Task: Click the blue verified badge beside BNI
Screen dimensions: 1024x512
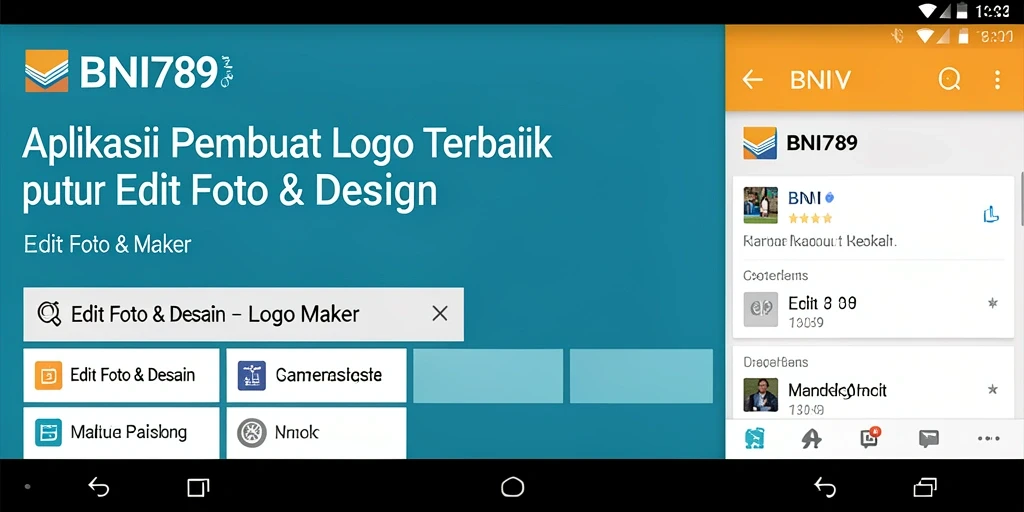Action: click(x=829, y=197)
